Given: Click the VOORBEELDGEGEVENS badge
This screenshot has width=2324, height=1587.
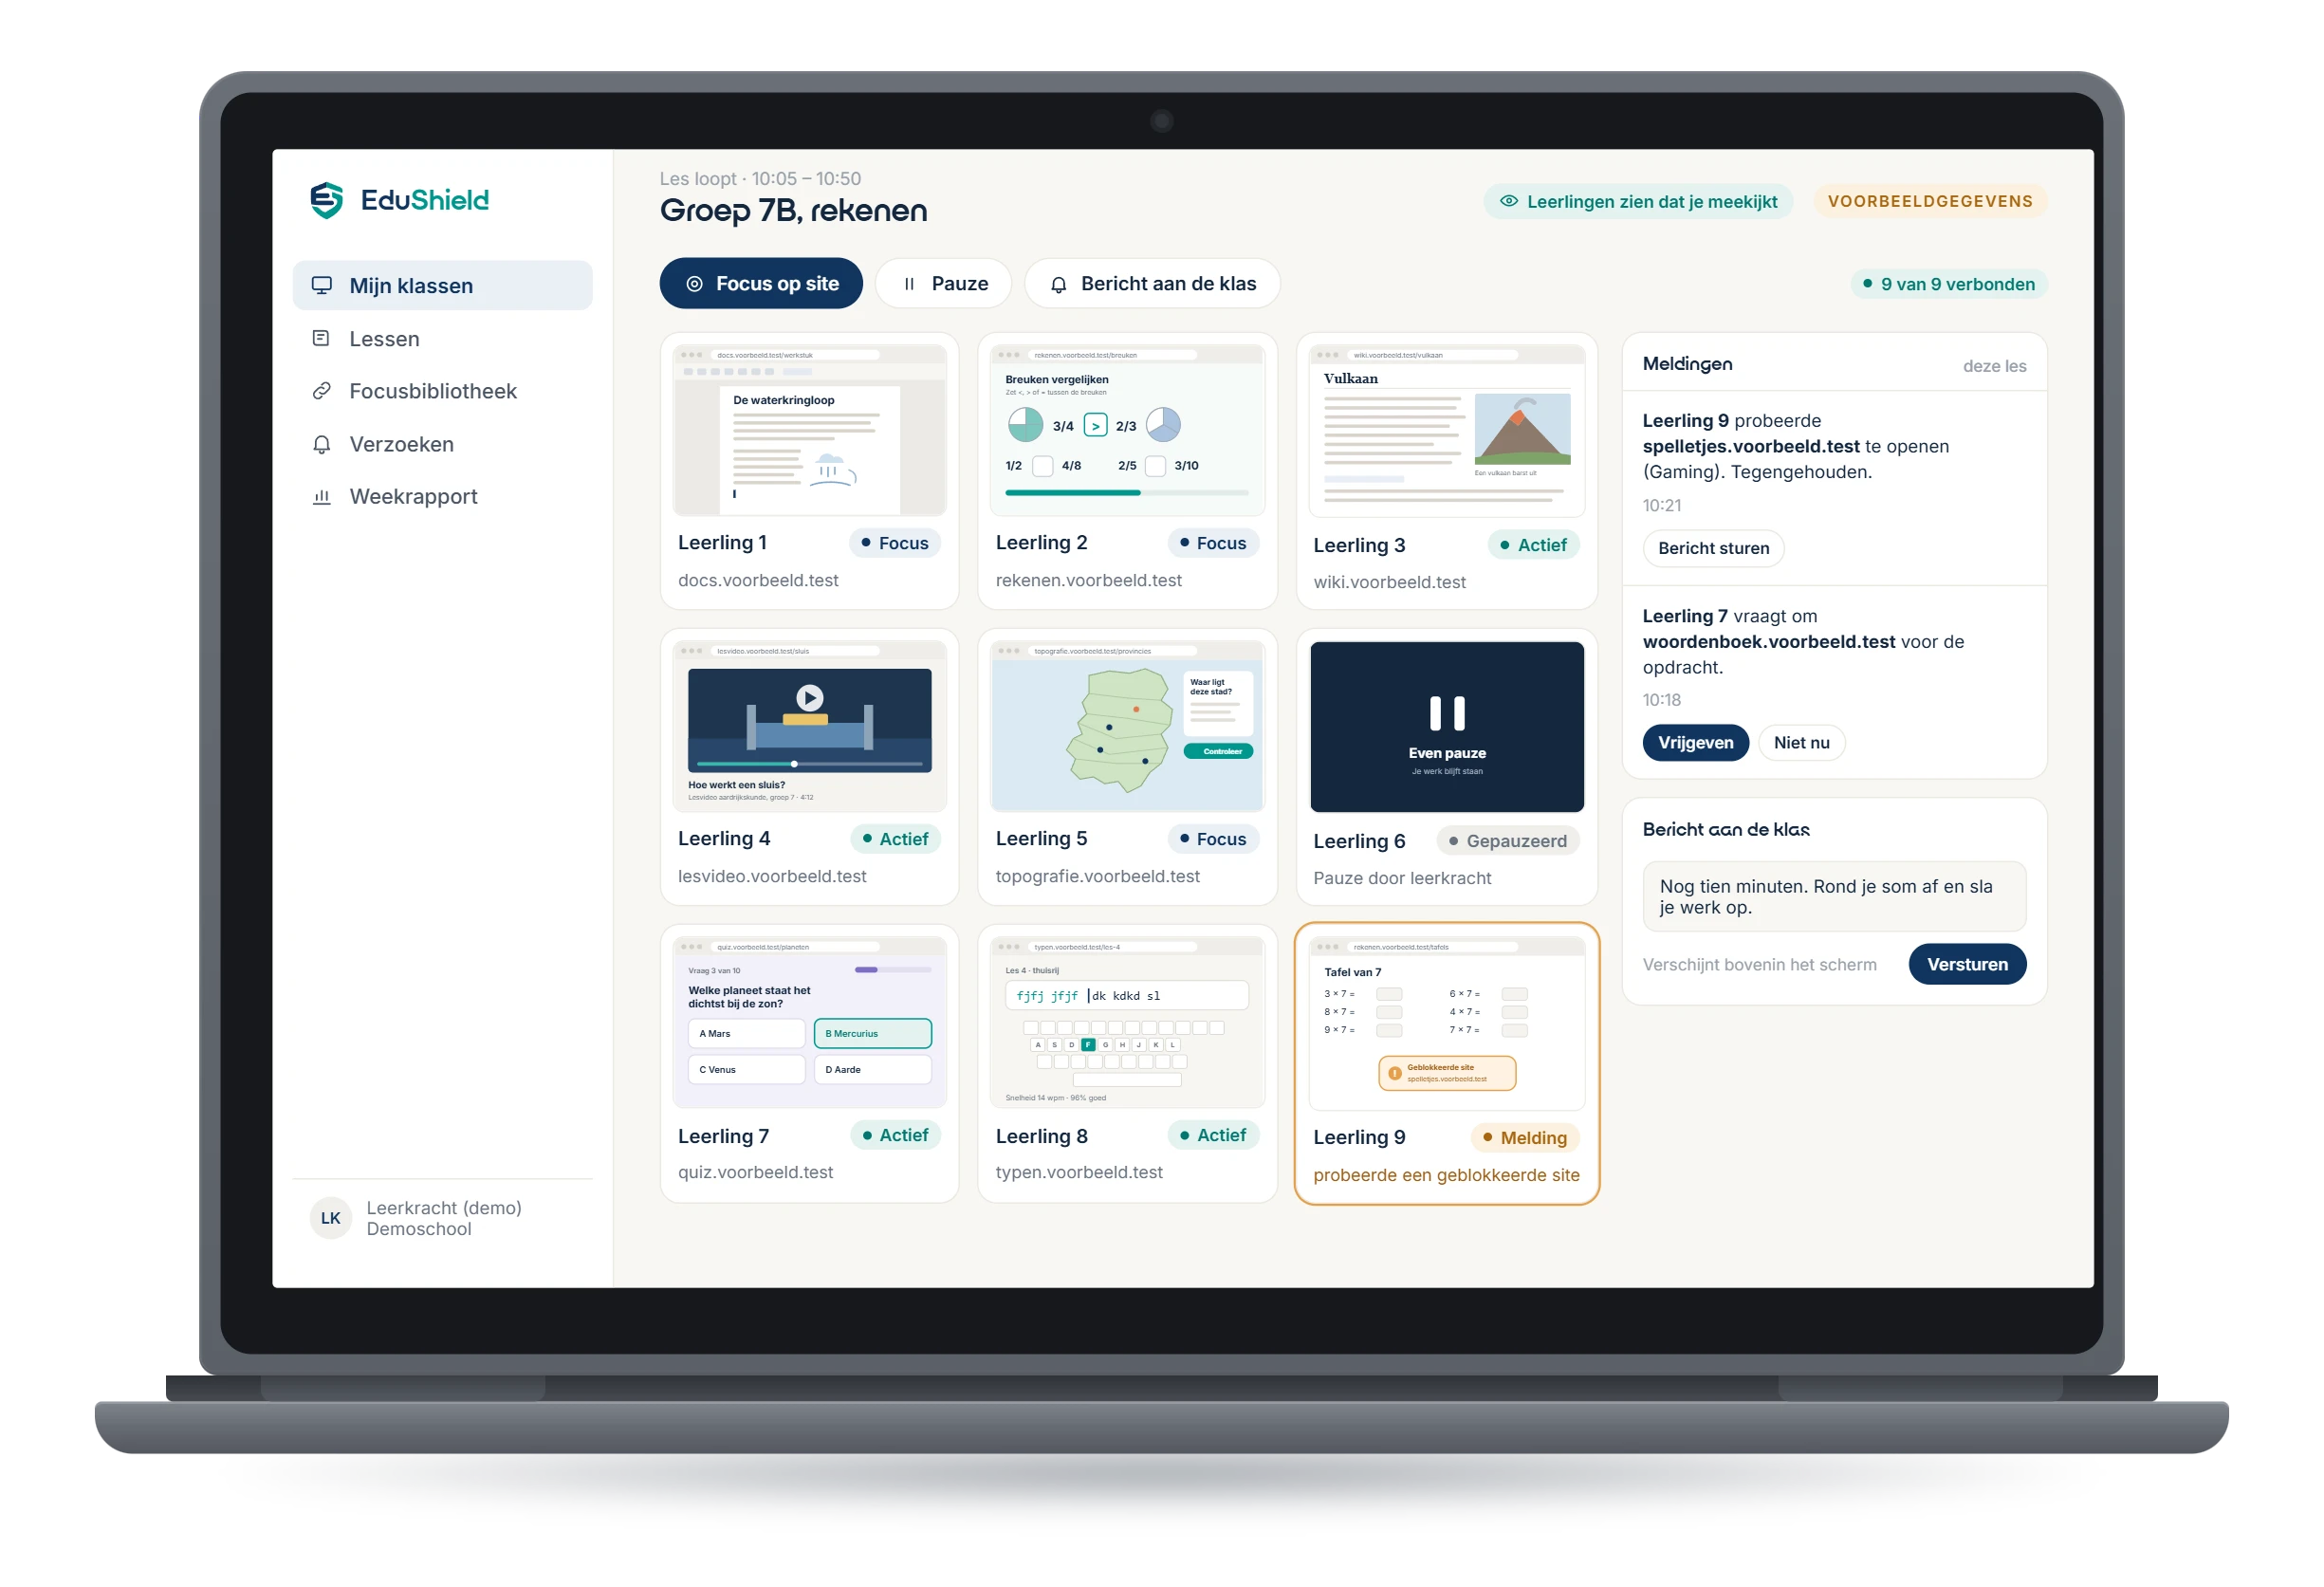Looking at the screenshot, I should [x=1929, y=201].
